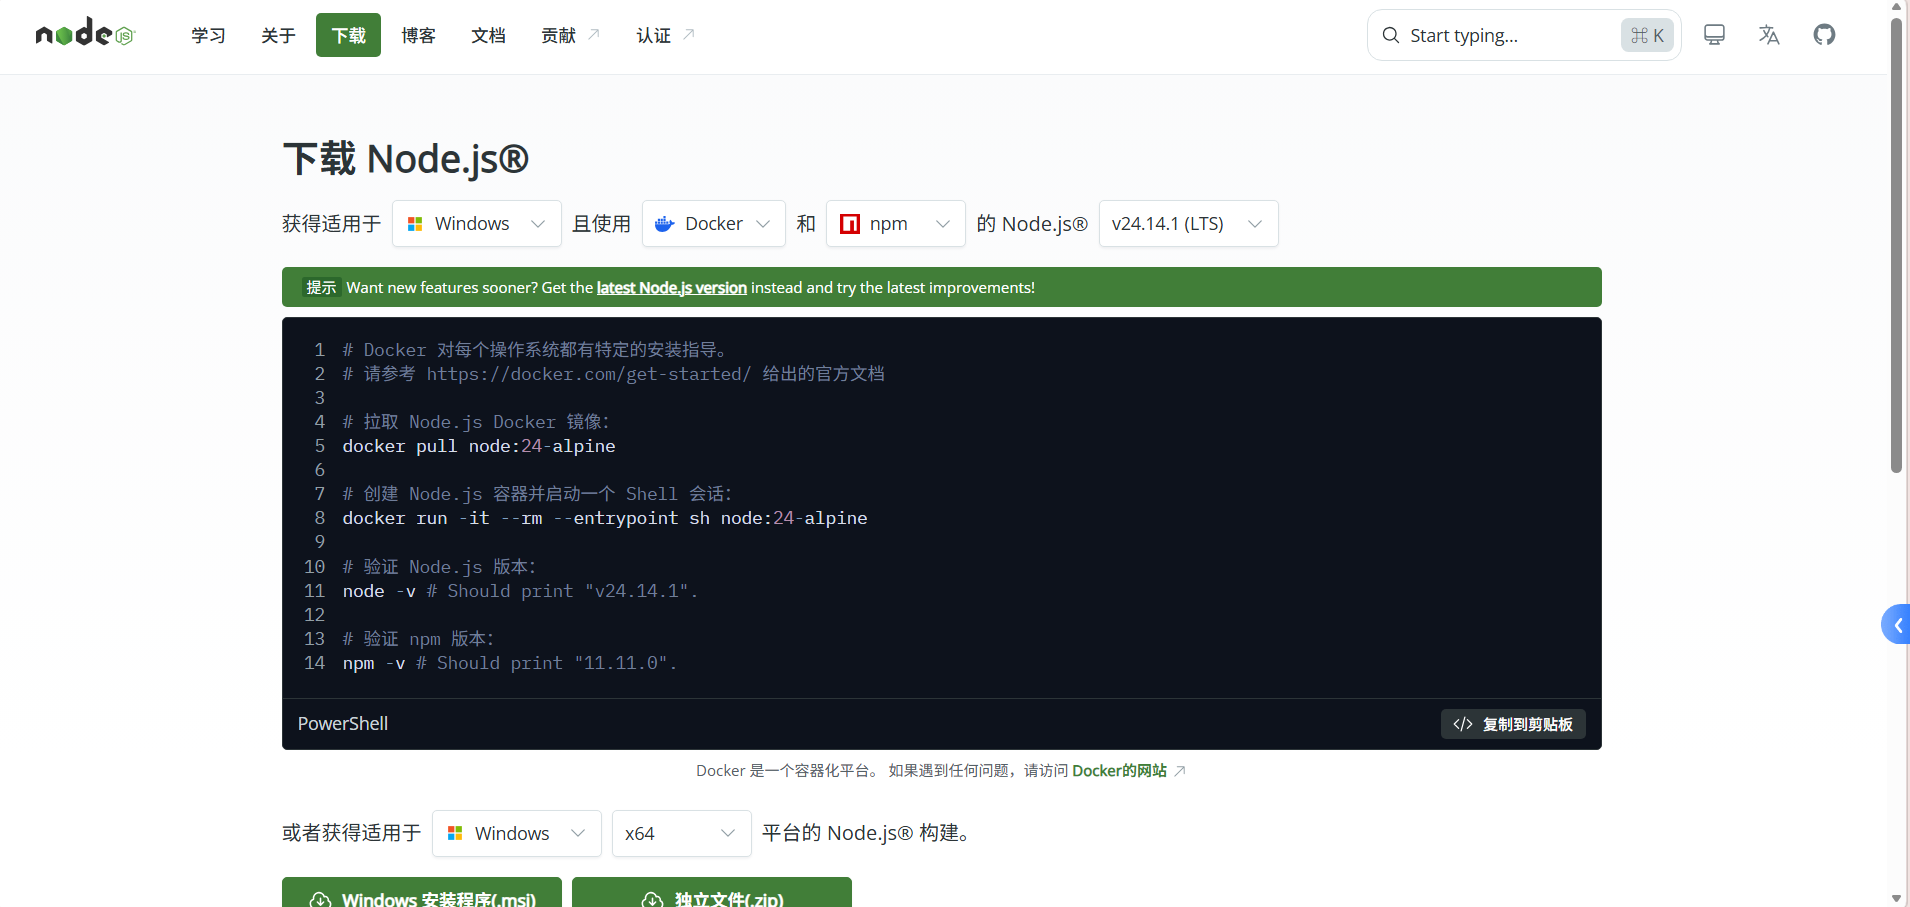The image size is (1910, 907).
Task: Click the Docker whale icon in the selector
Action: [663, 224]
